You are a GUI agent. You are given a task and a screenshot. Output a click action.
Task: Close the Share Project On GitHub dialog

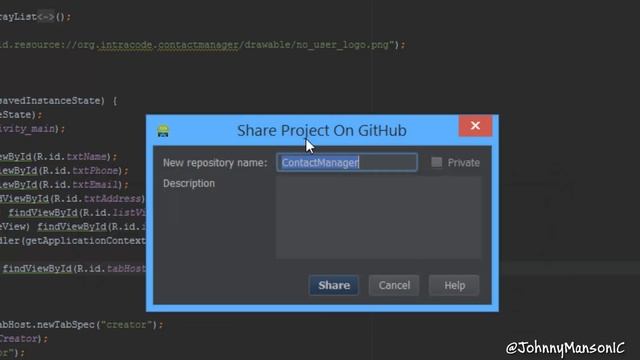pyautogui.click(x=475, y=126)
